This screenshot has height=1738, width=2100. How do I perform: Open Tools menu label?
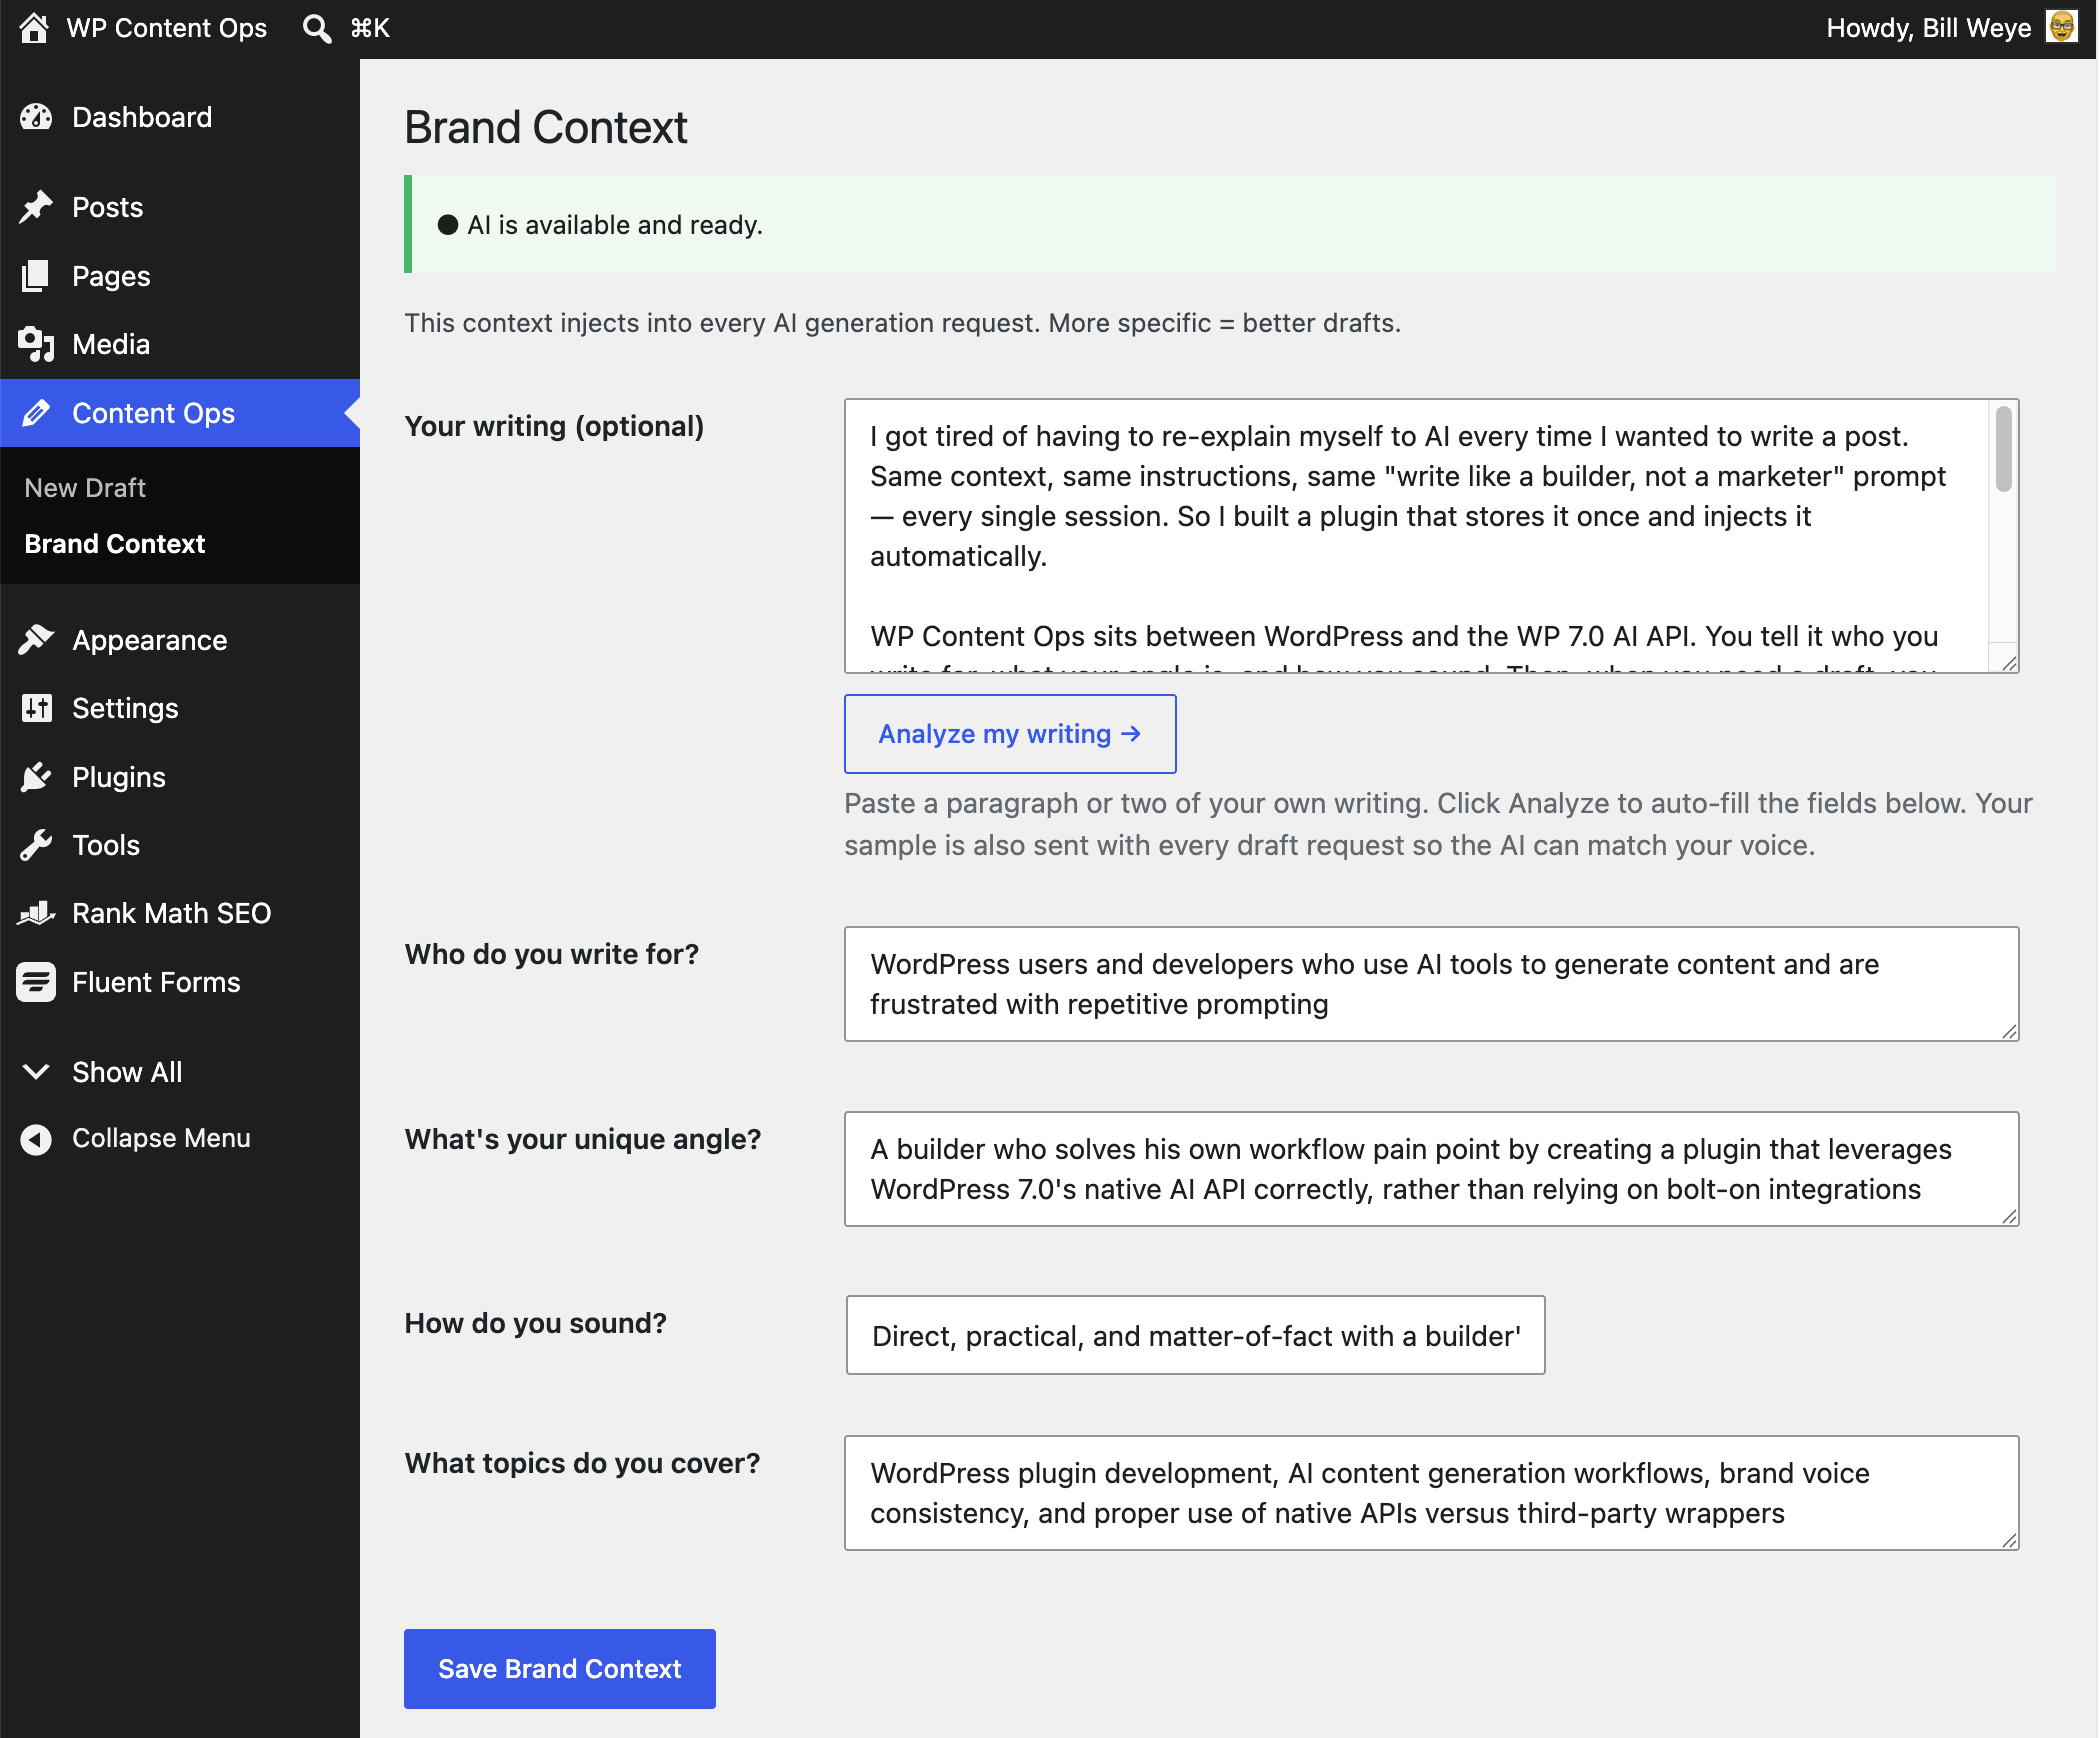point(106,845)
